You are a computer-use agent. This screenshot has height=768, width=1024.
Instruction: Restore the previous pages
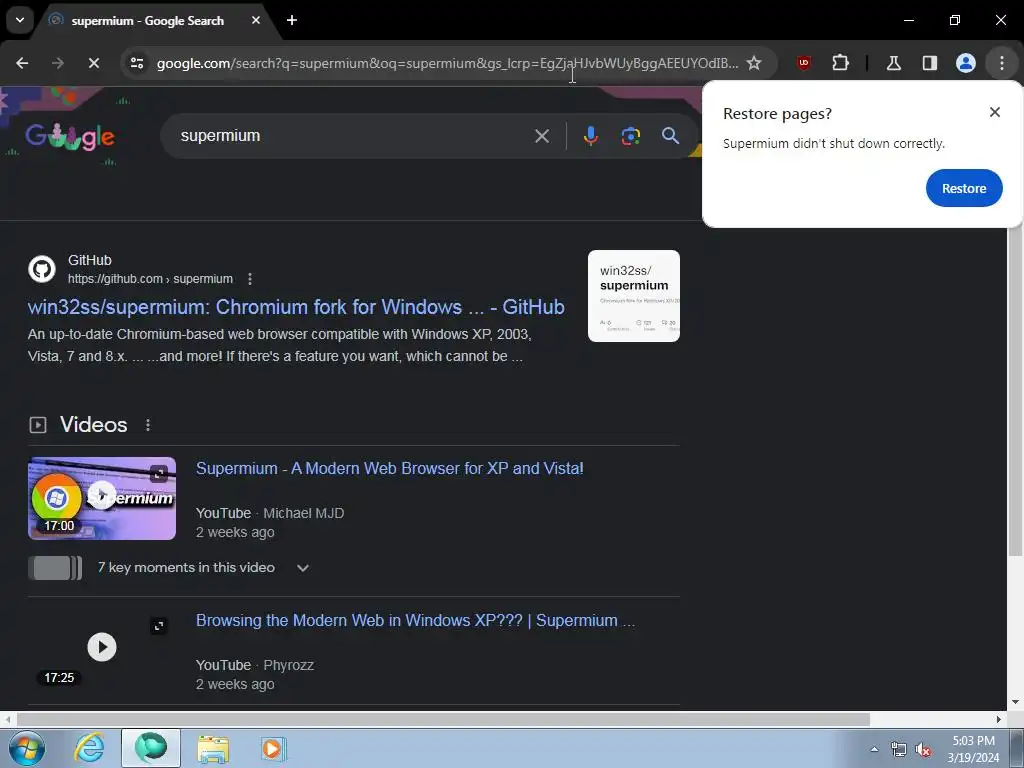pyautogui.click(x=964, y=188)
